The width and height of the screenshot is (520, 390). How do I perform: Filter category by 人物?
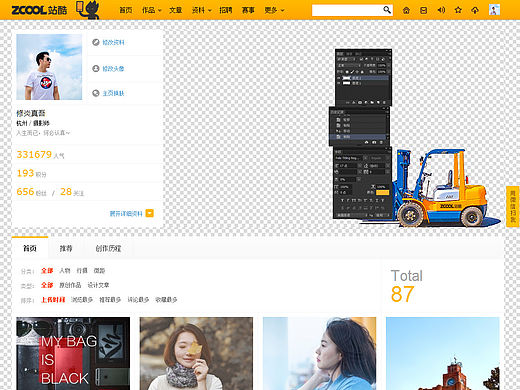(65, 271)
